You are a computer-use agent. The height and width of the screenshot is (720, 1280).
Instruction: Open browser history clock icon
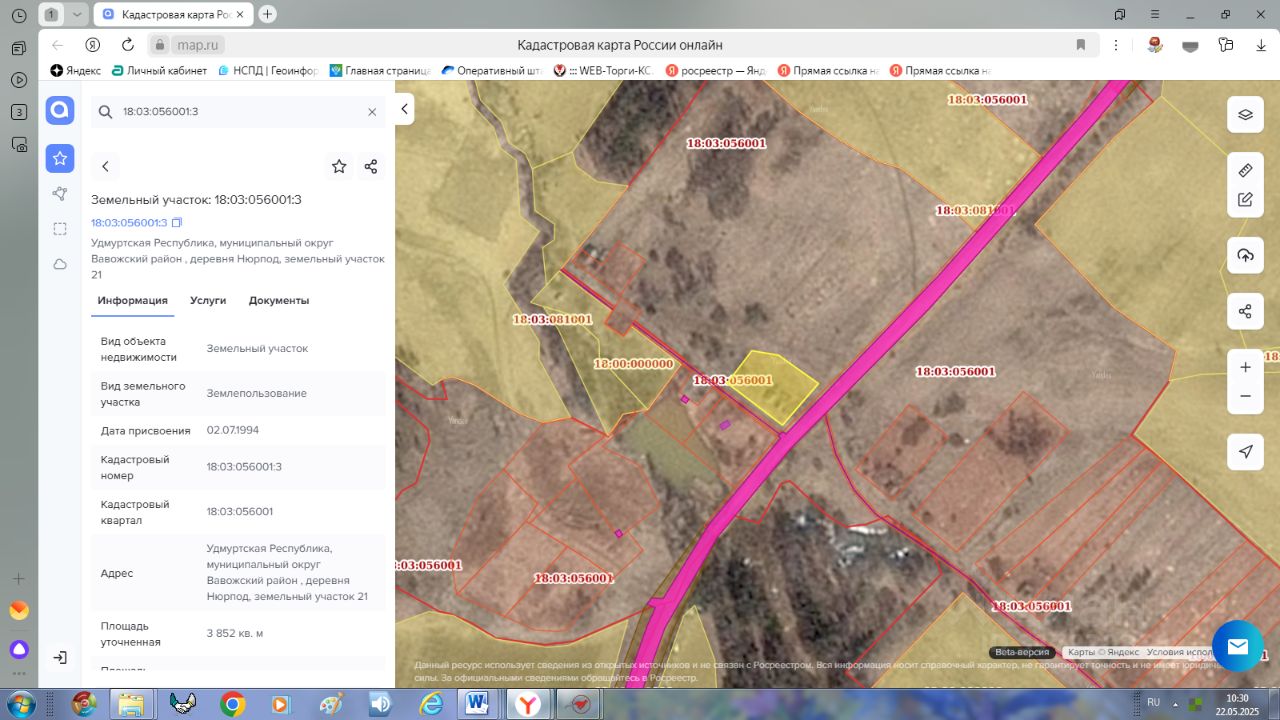(18, 15)
